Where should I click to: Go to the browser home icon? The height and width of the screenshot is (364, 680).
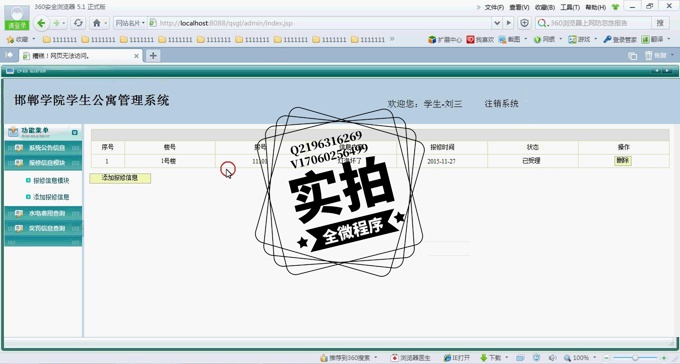coord(97,23)
